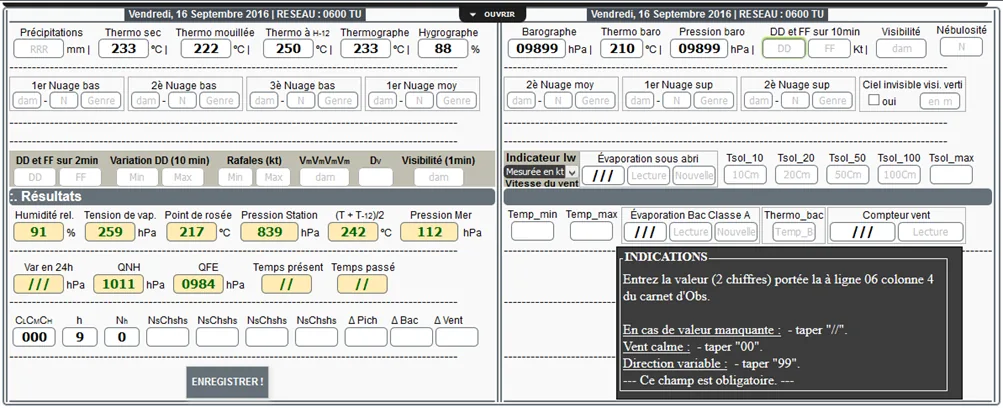This screenshot has height=408, width=1003.
Task: Edit the Thermographe field
Action: coord(365,49)
